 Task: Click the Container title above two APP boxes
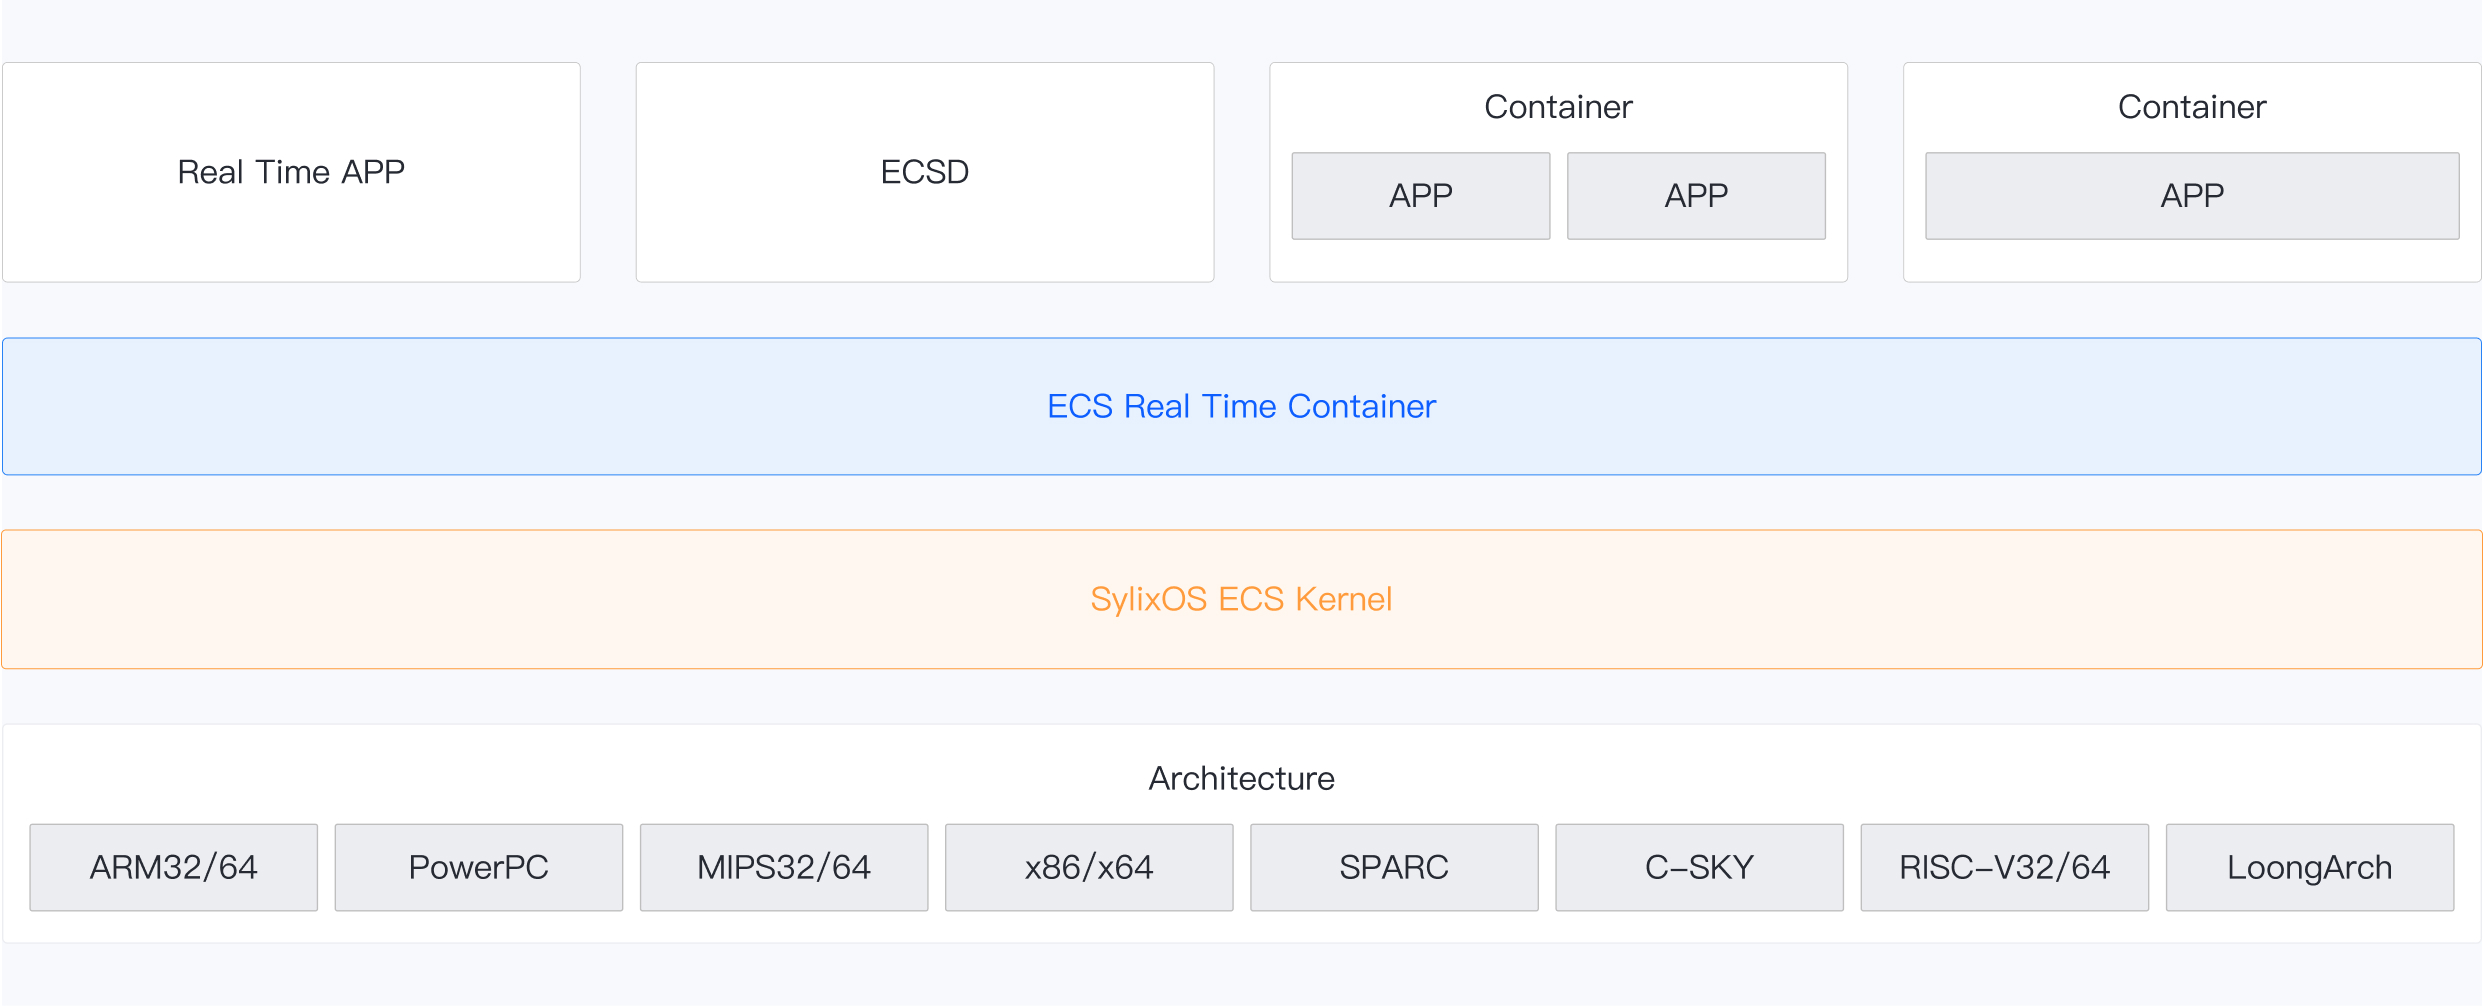[x=1558, y=107]
